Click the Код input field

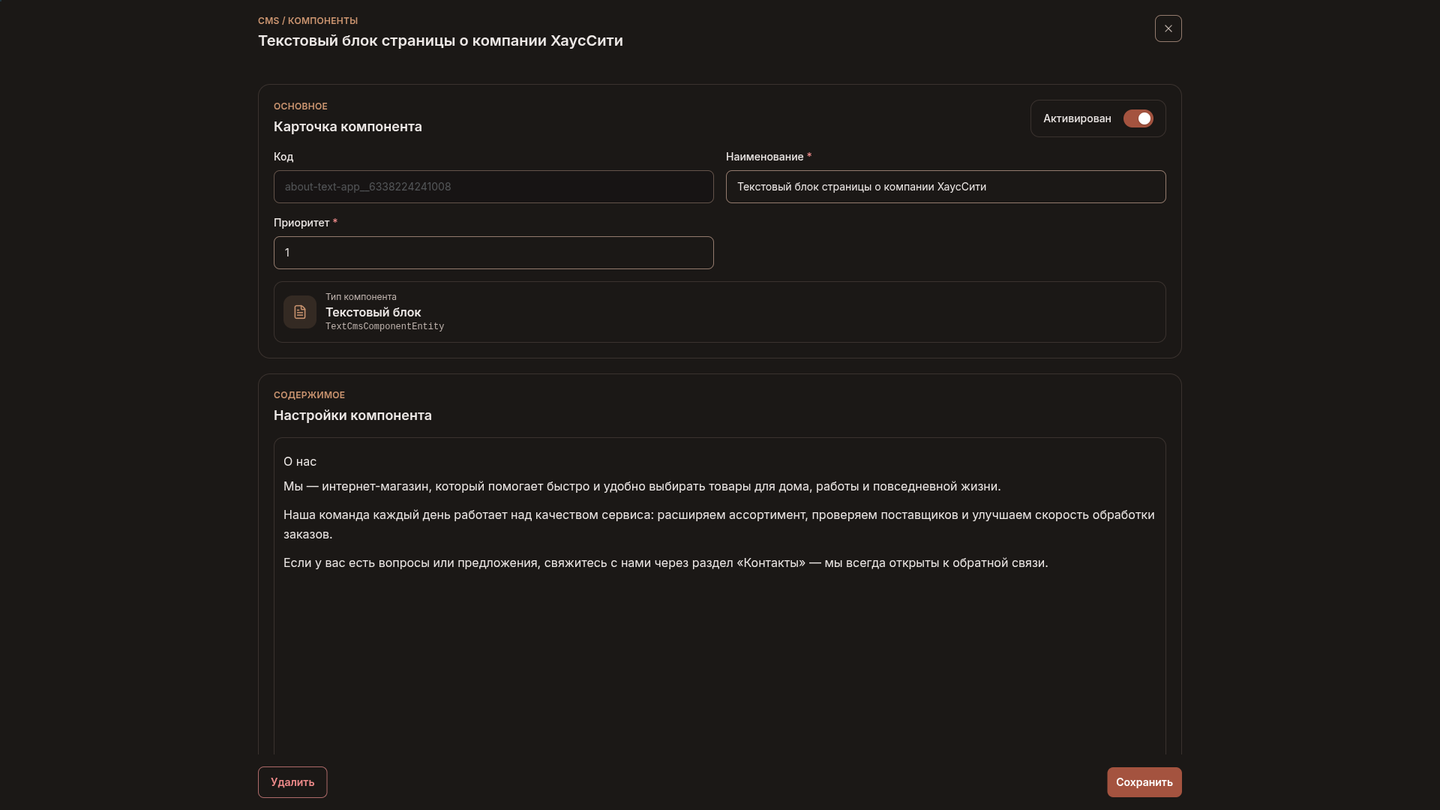click(494, 187)
